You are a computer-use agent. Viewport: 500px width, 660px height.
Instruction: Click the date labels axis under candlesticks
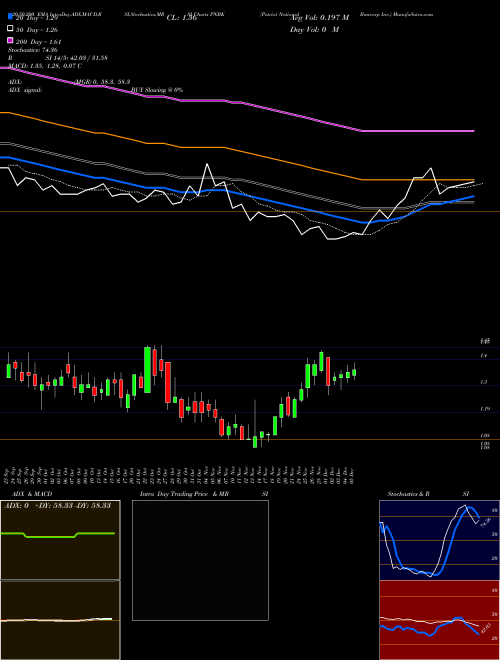179,476
